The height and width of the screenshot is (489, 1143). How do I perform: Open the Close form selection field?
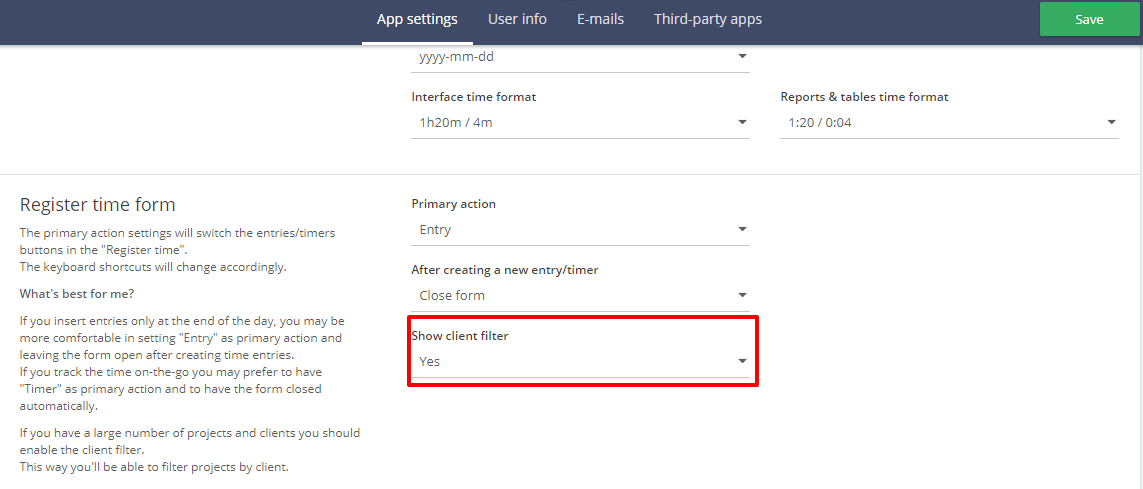click(x=580, y=295)
